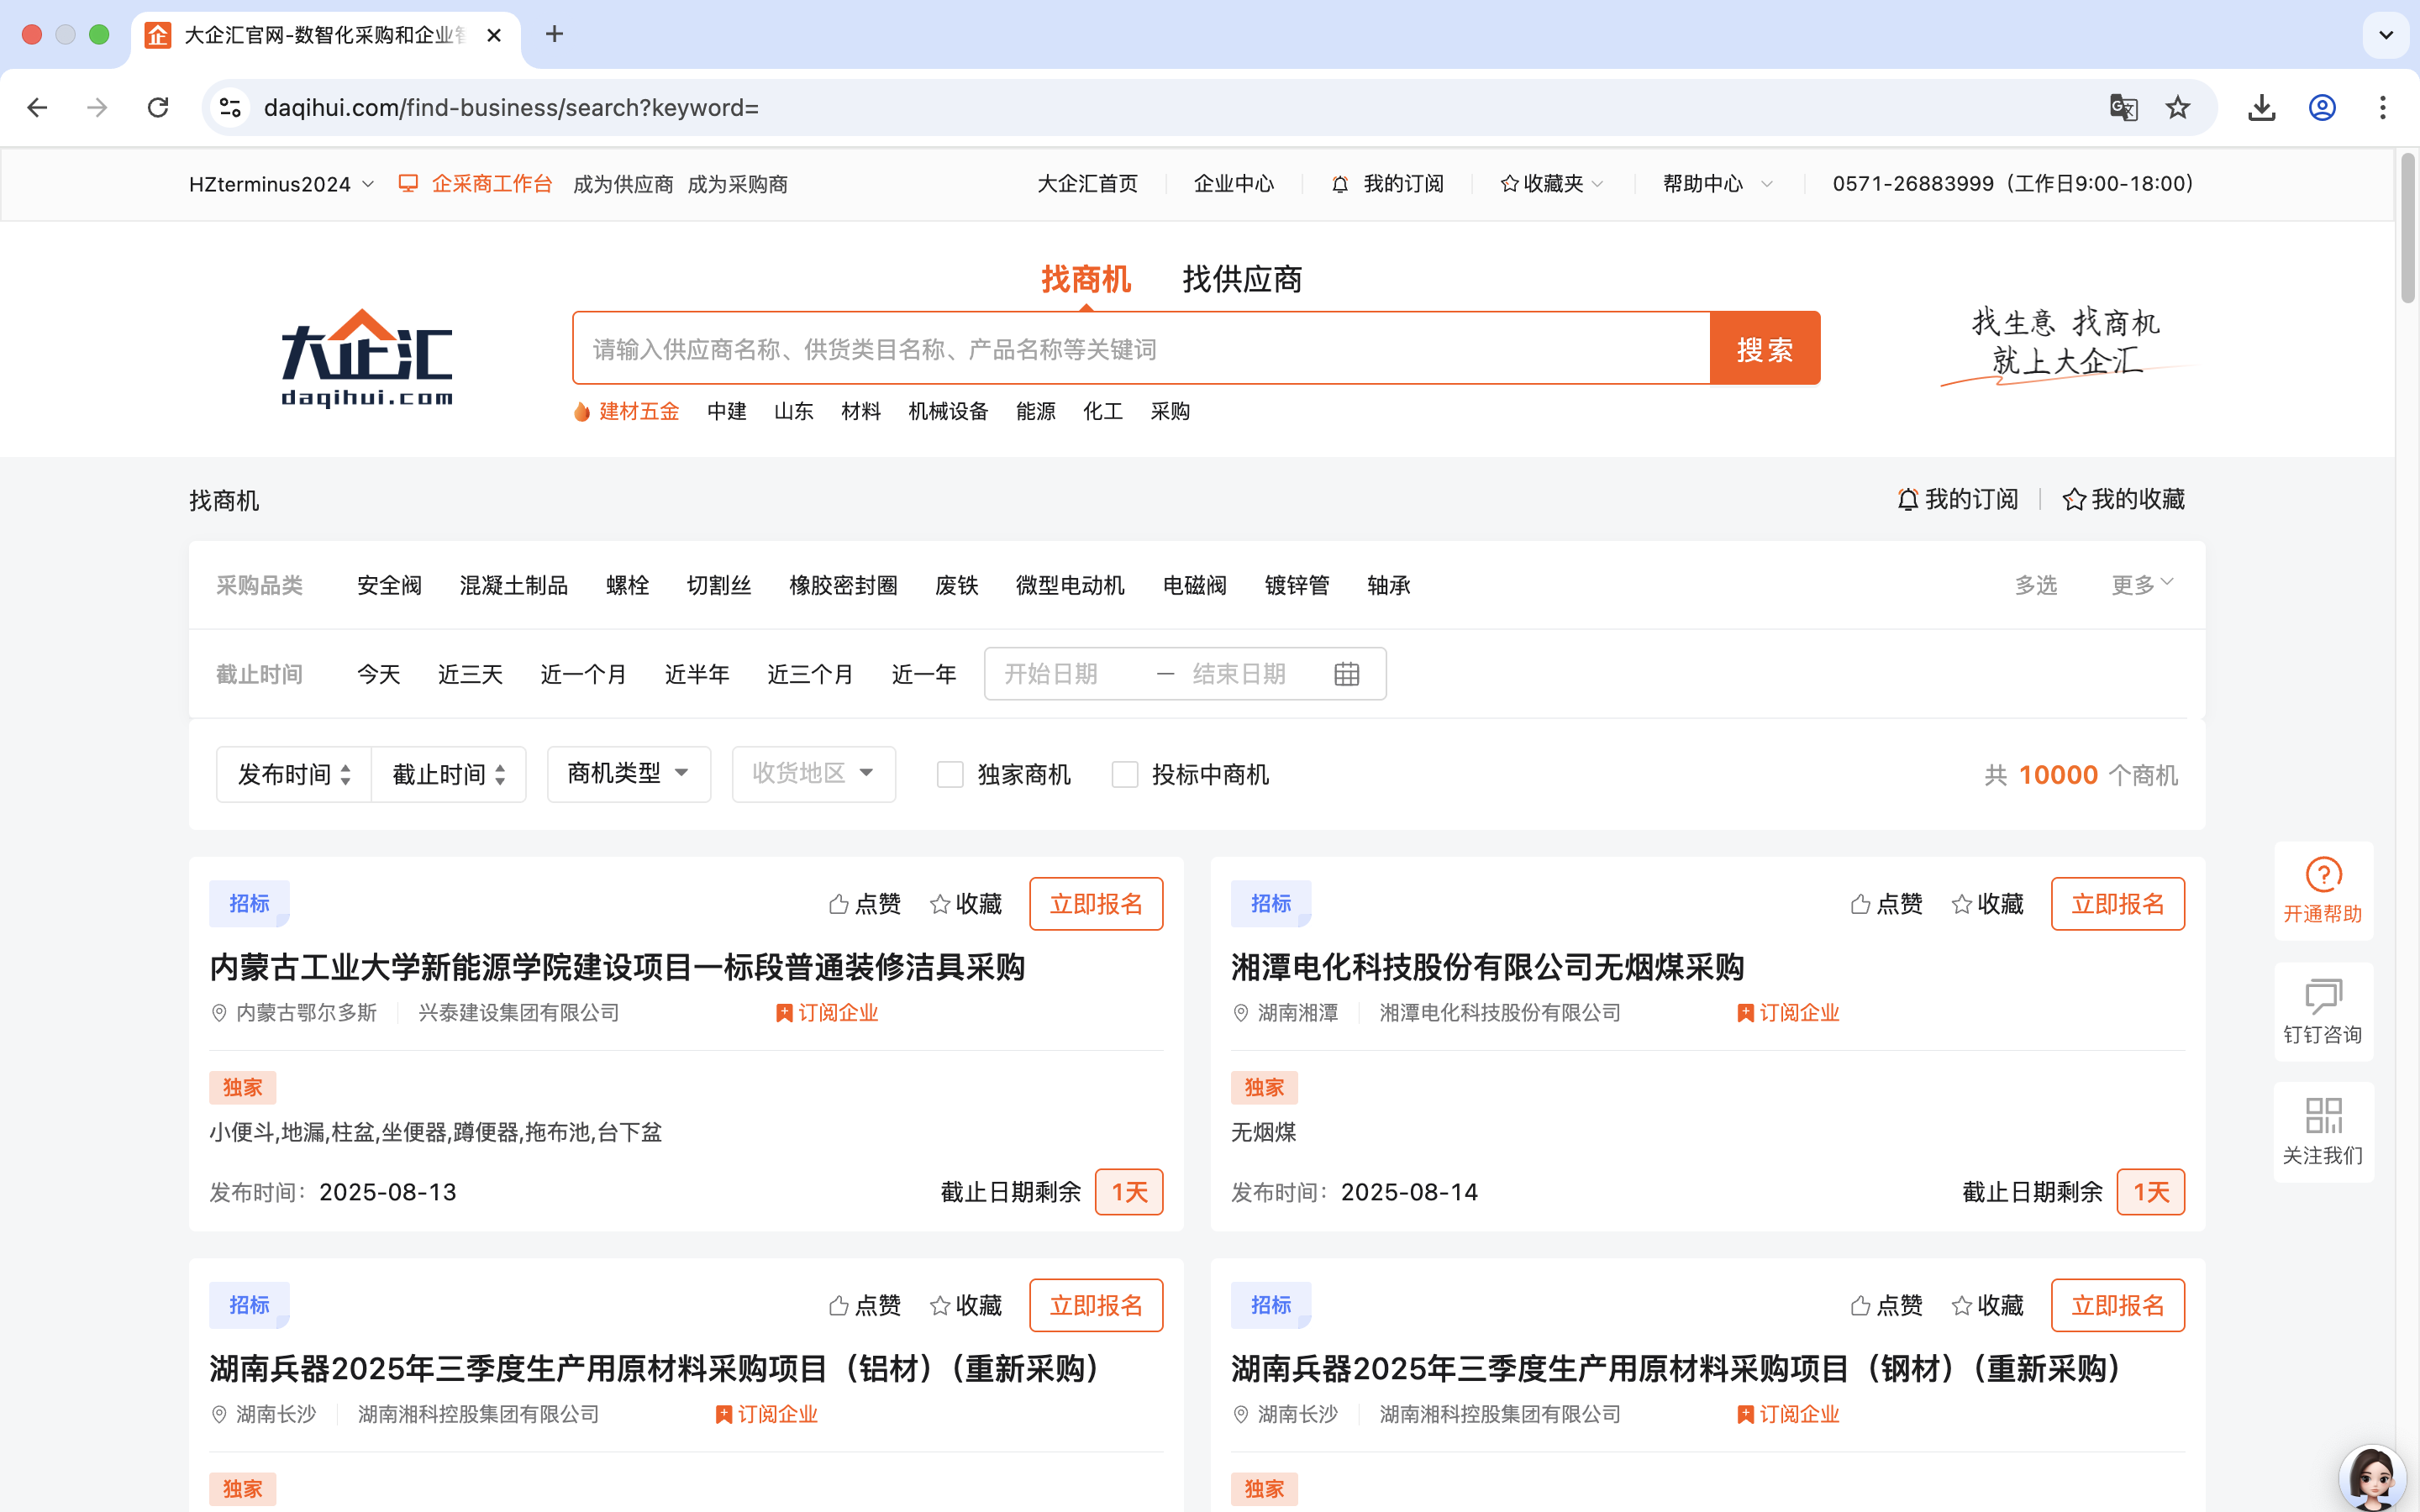Filter deadline by 近一个月
Image resolution: width=2420 pixels, height=1512 pixels.
[x=584, y=675]
